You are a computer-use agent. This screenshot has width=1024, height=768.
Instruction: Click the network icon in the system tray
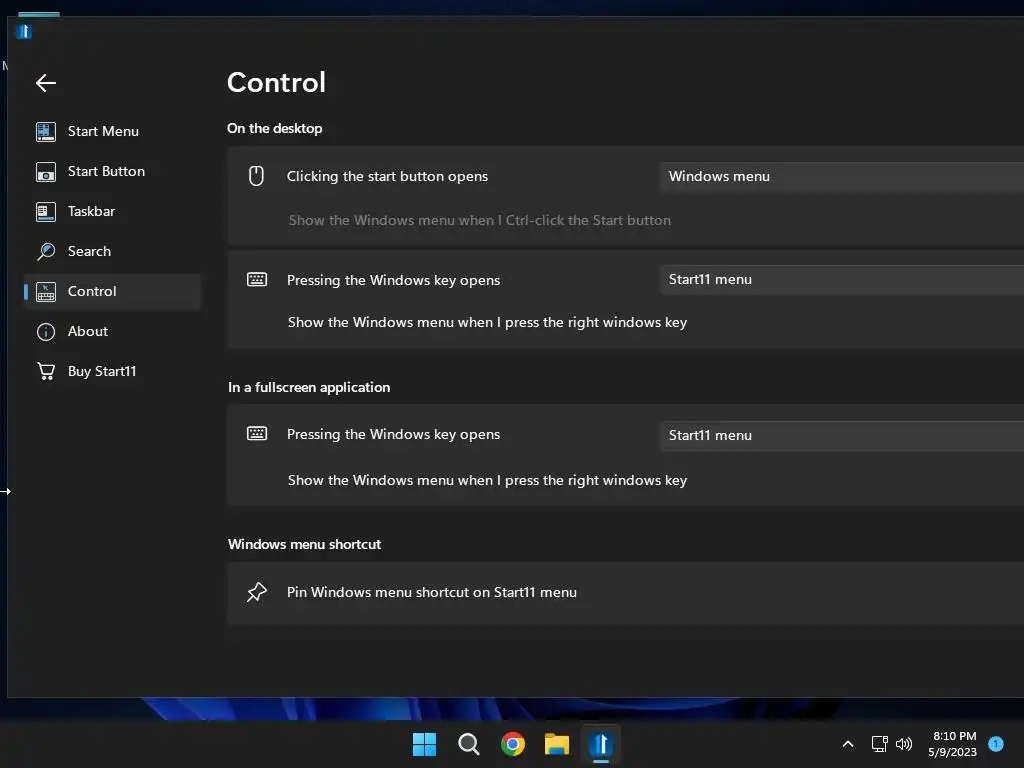[x=879, y=744]
